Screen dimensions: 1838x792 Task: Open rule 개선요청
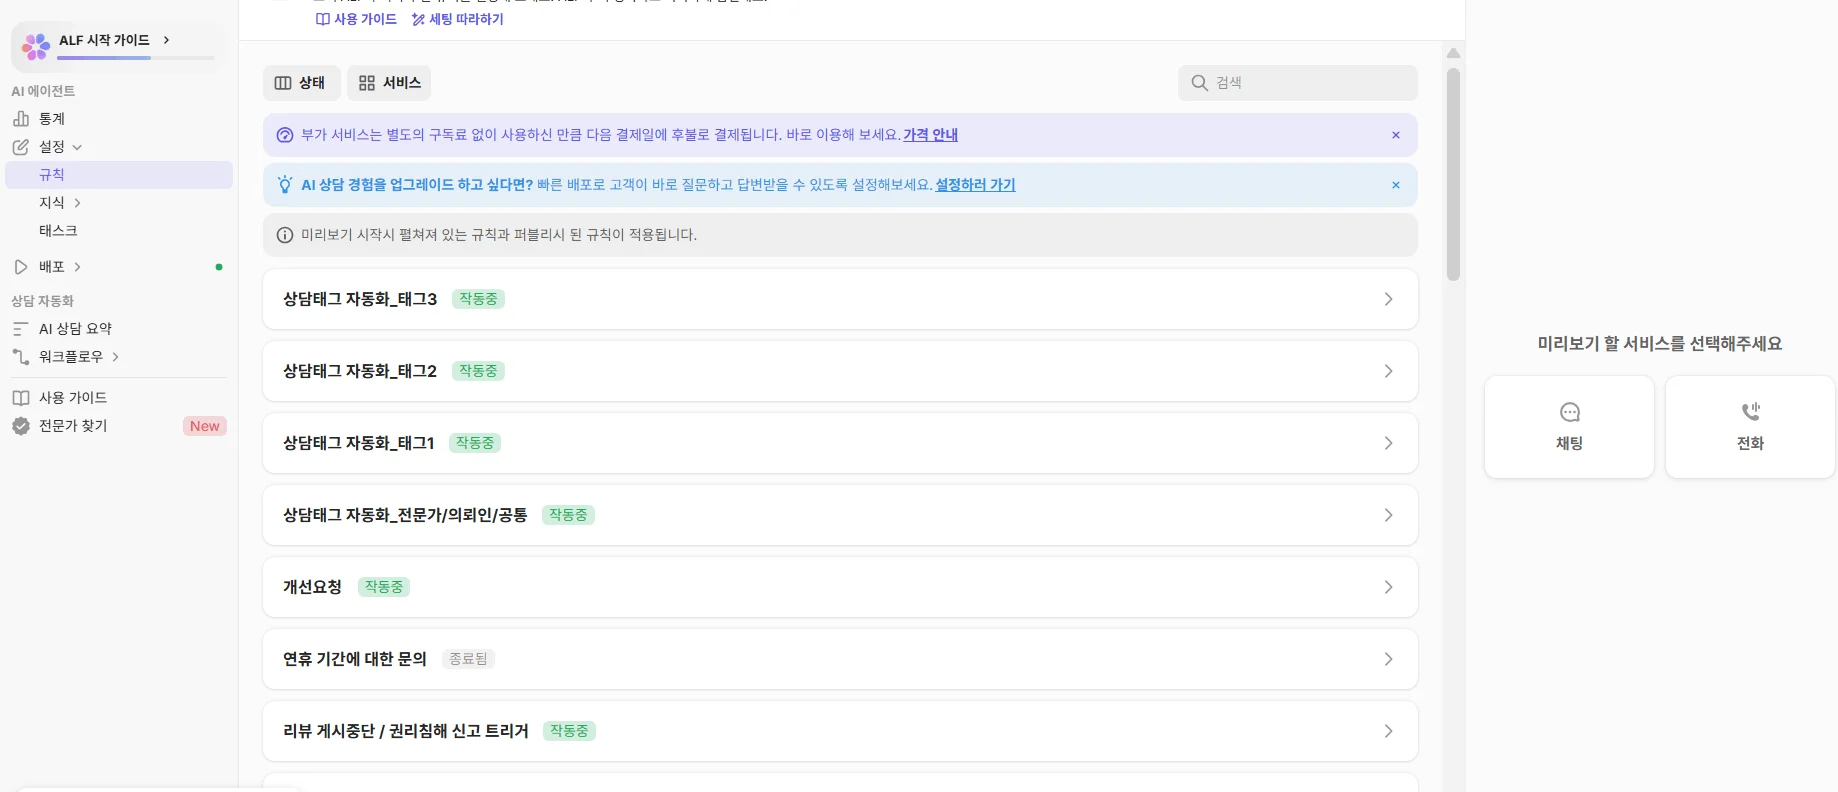(840, 587)
